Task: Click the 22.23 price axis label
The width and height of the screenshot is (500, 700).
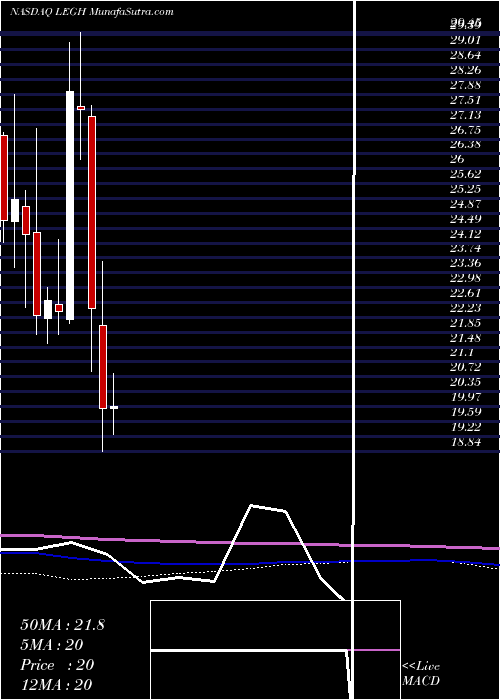Action: click(x=465, y=308)
